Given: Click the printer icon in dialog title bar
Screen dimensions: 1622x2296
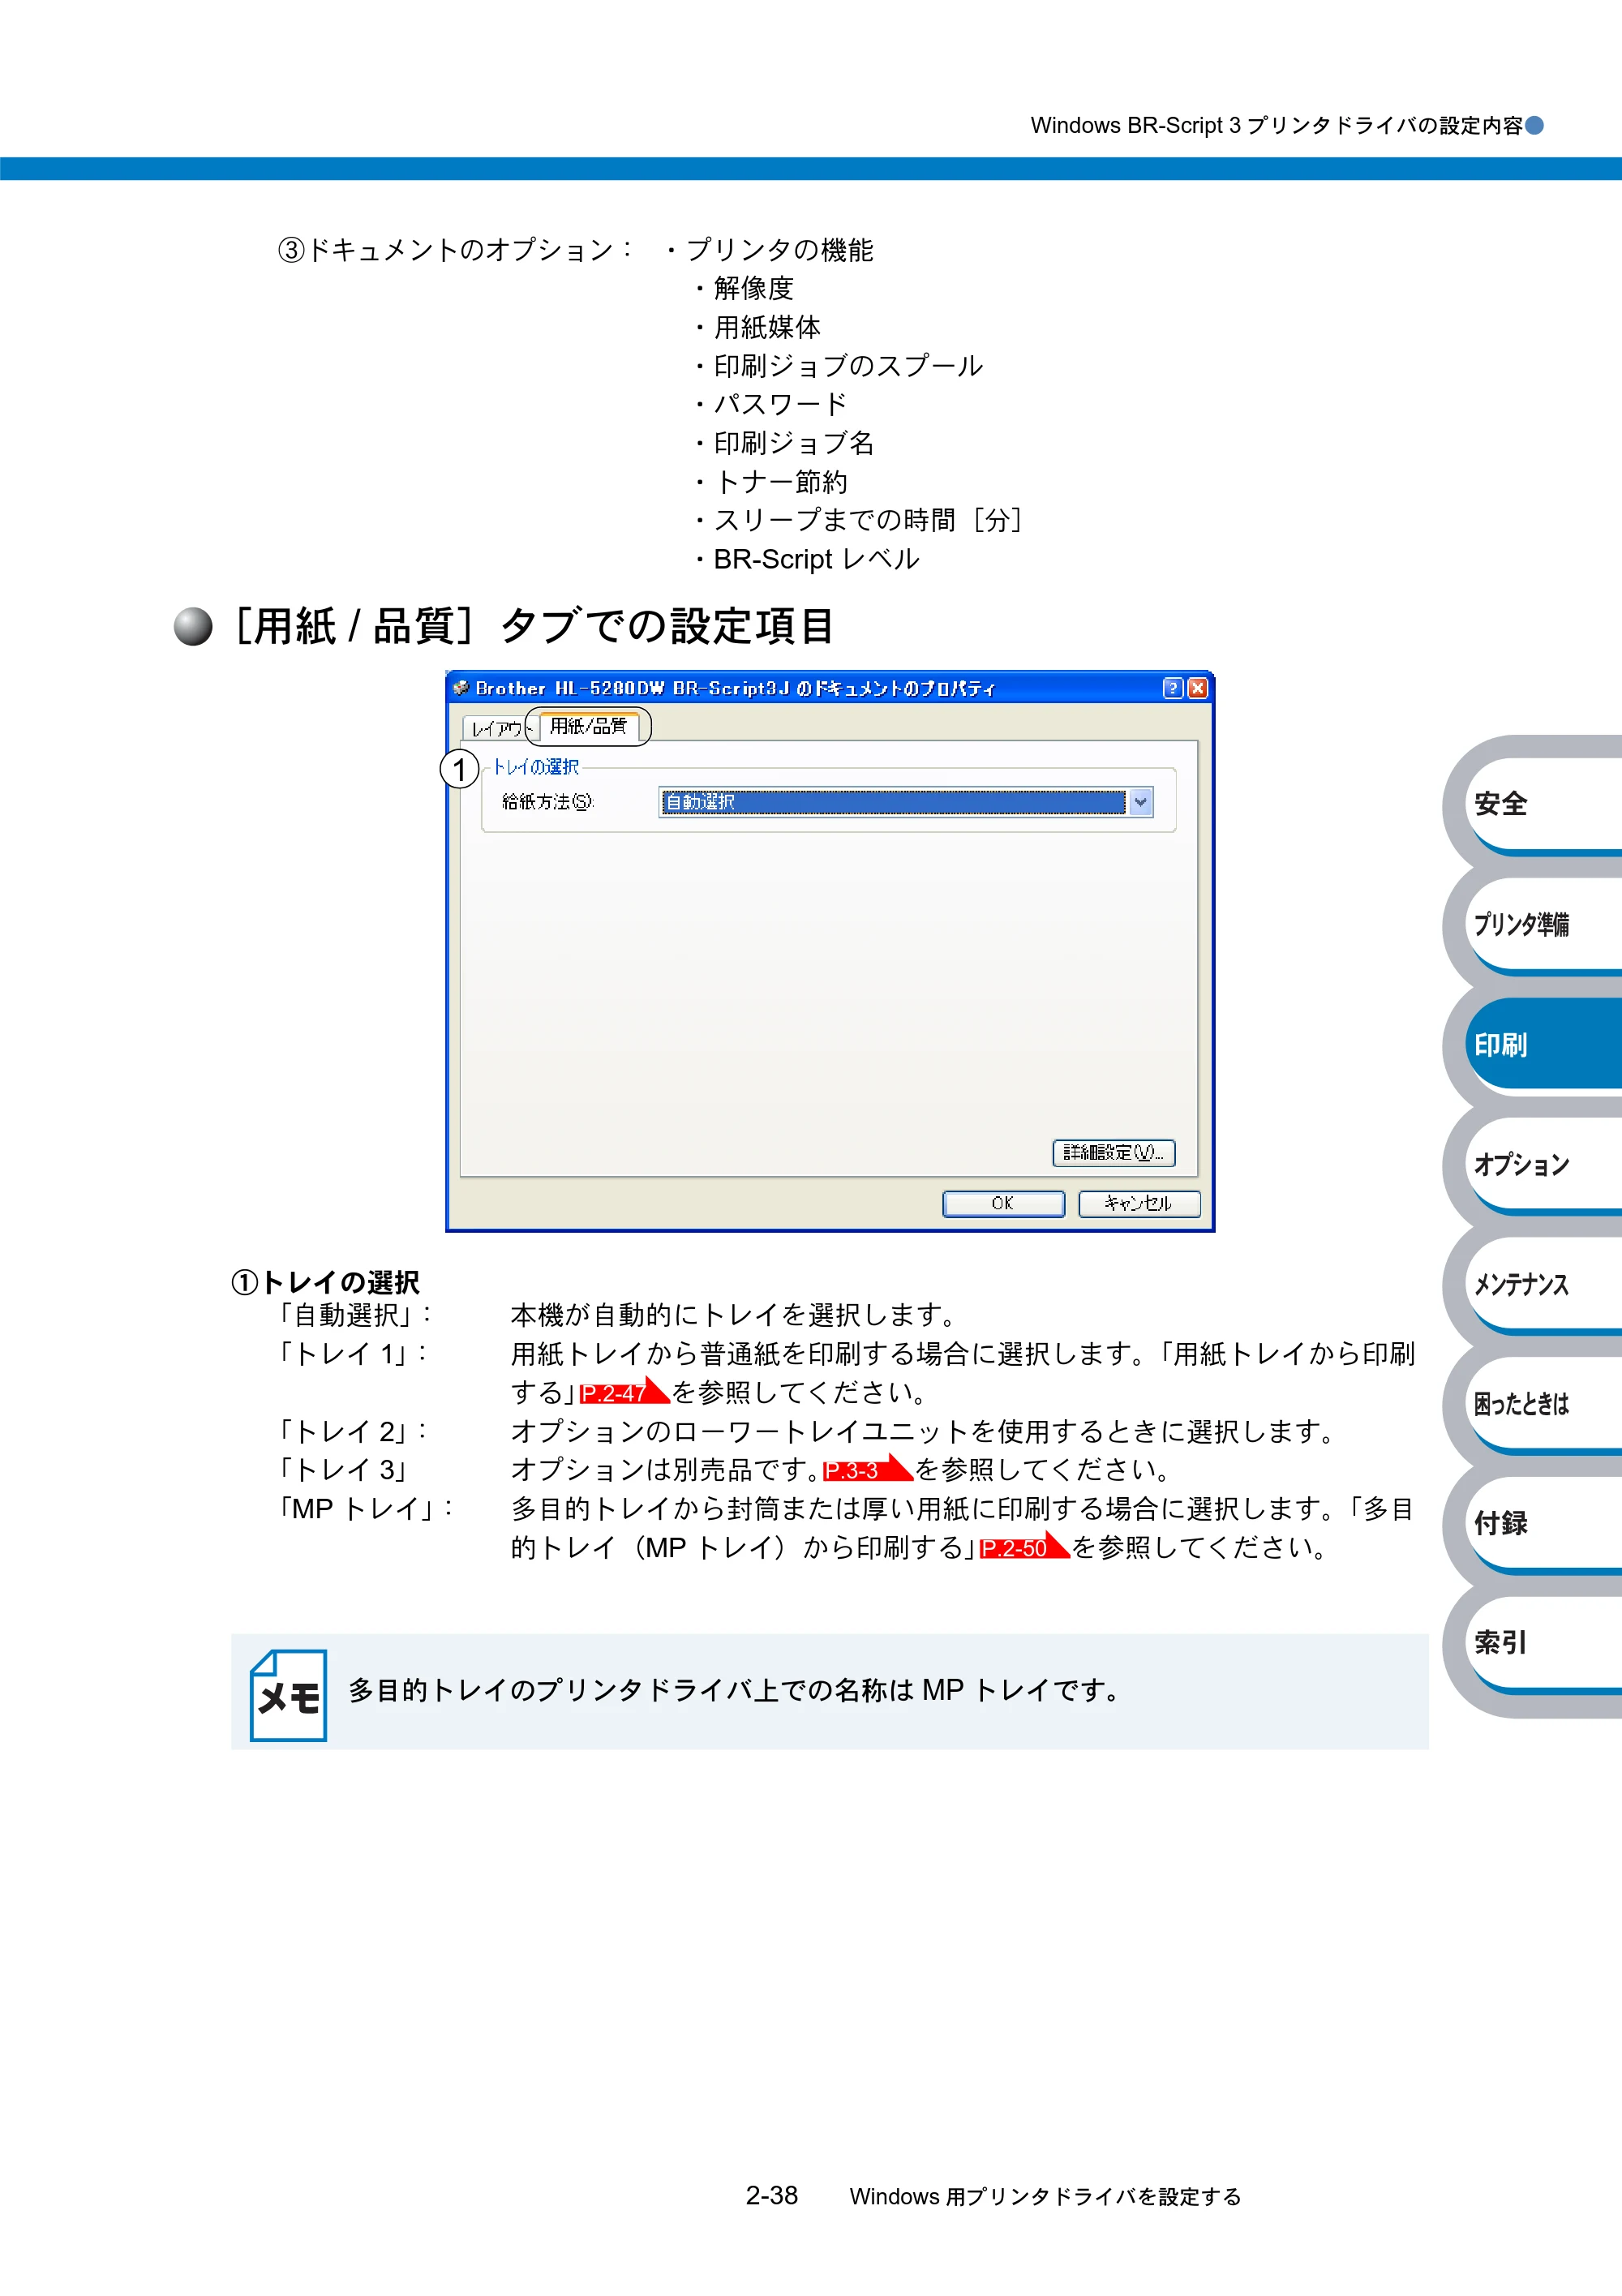Looking at the screenshot, I should (x=461, y=688).
